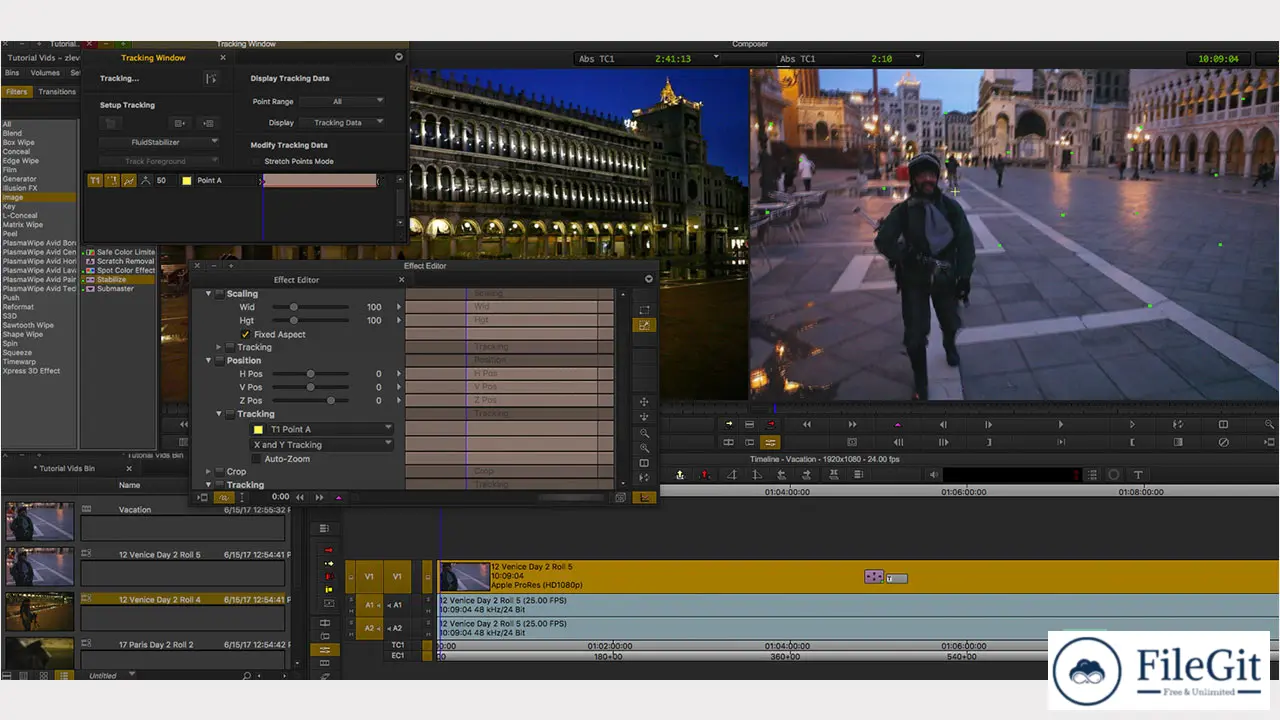Toggle the Scaling group enable button

[x=220, y=294]
